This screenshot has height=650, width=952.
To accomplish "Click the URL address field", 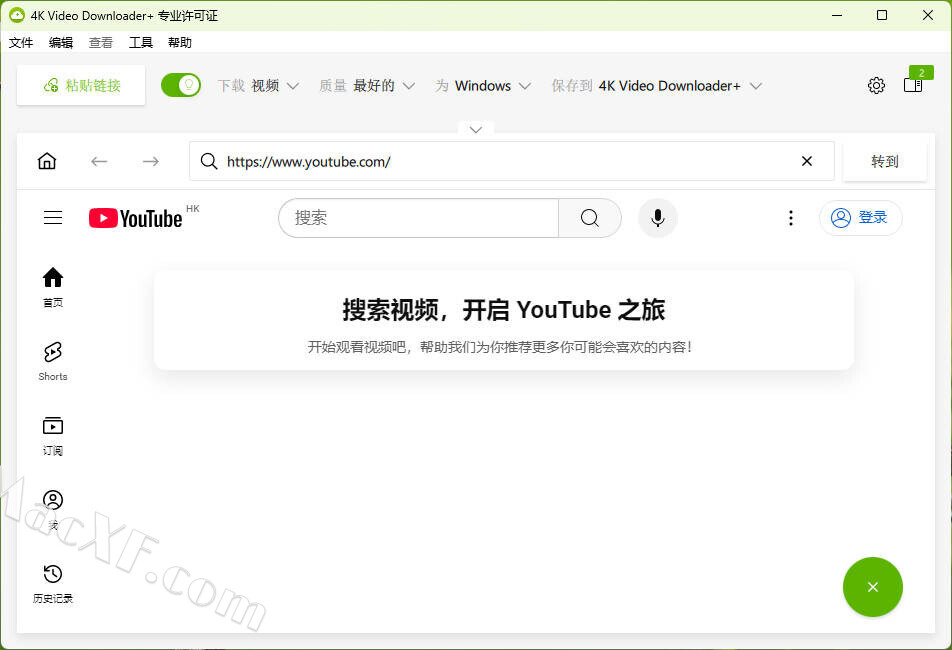I will 512,161.
